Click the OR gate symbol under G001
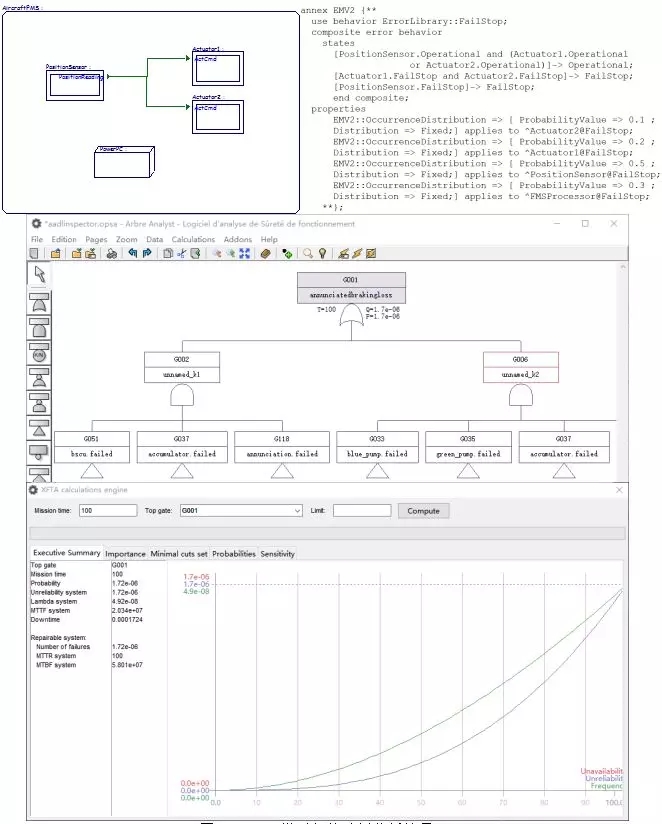 click(351, 317)
